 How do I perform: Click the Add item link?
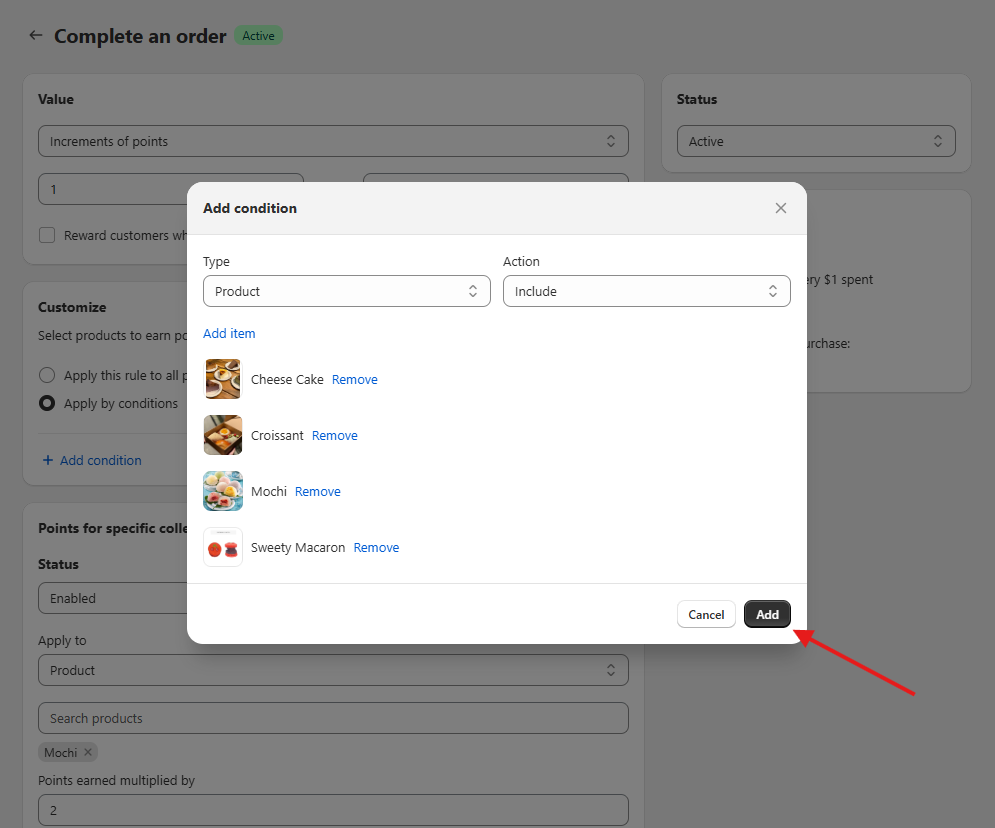pyautogui.click(x=229, y=334)
